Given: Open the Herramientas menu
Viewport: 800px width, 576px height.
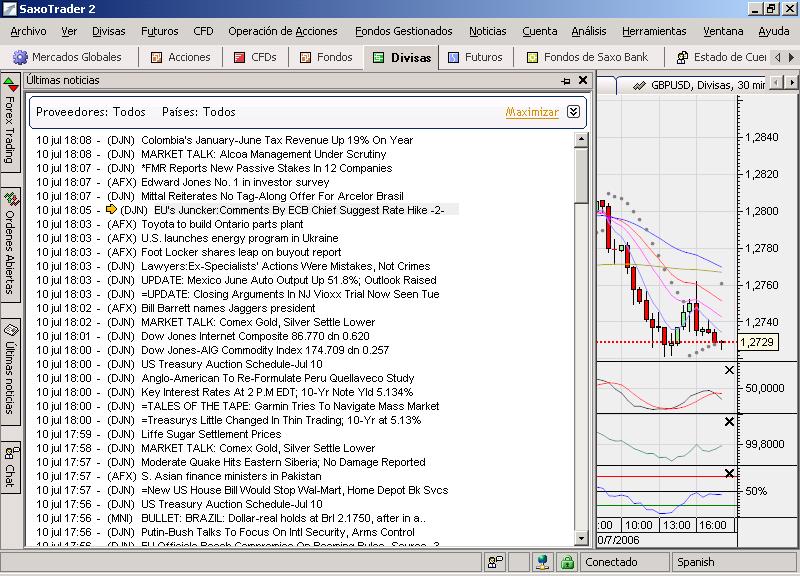Looking at the screenshot, I should pyautogui.click(x=654, y=31).
